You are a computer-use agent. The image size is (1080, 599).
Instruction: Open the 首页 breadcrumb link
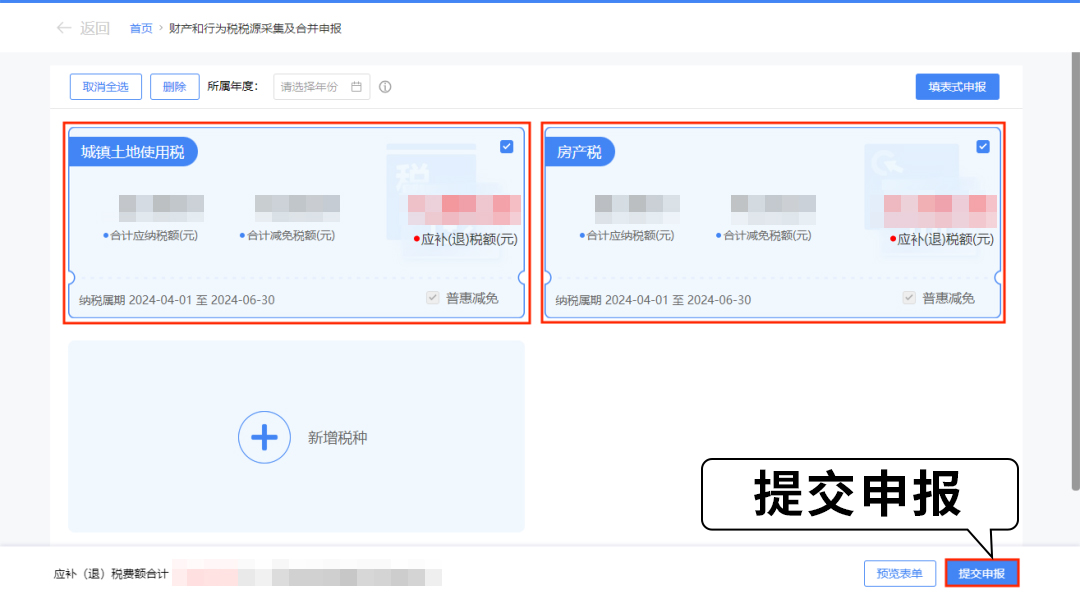click(141, 29)
